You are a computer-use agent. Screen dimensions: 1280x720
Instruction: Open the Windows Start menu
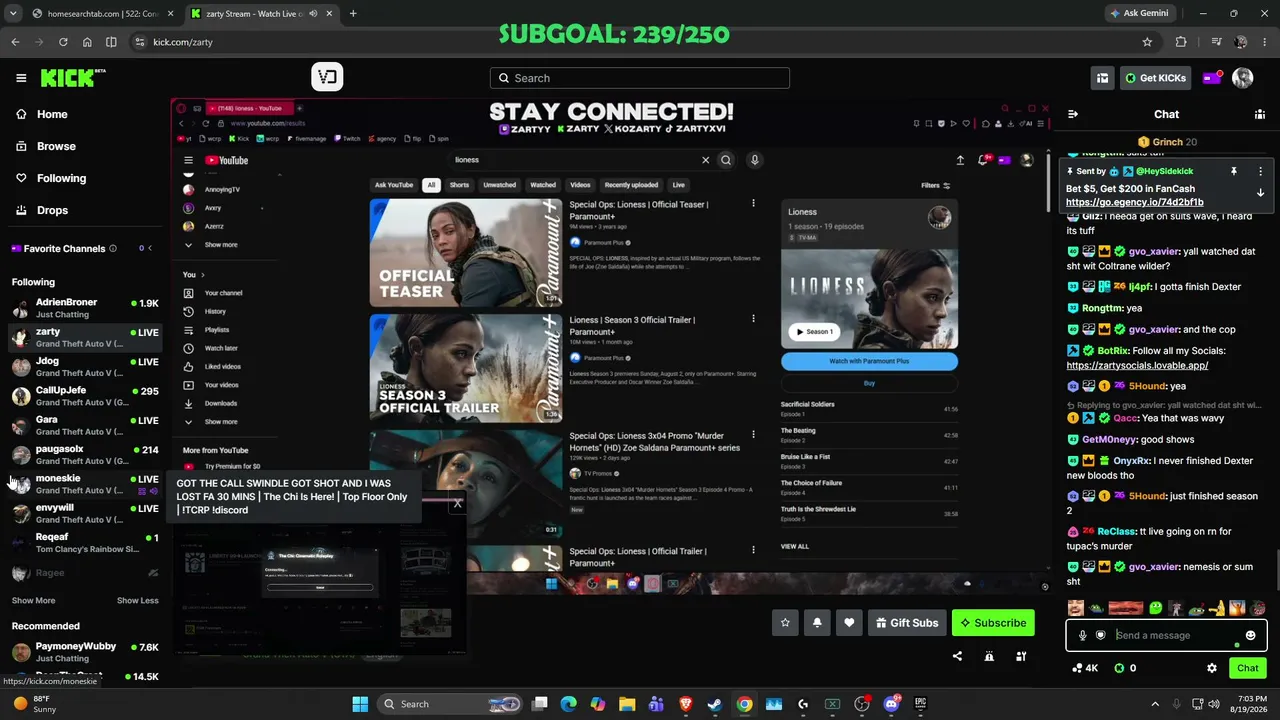point(360,704)
